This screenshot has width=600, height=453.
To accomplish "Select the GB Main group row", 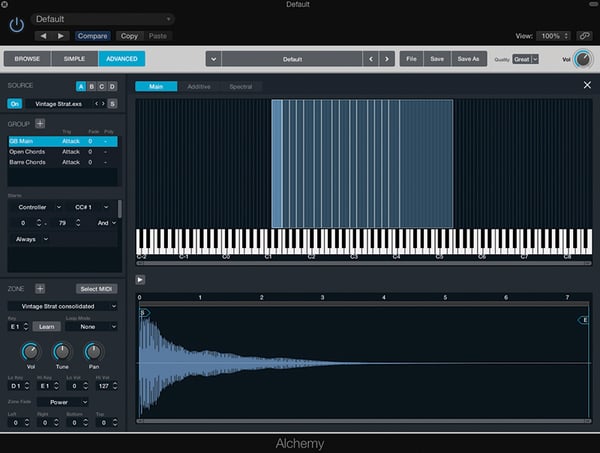I will click(63, 141).
